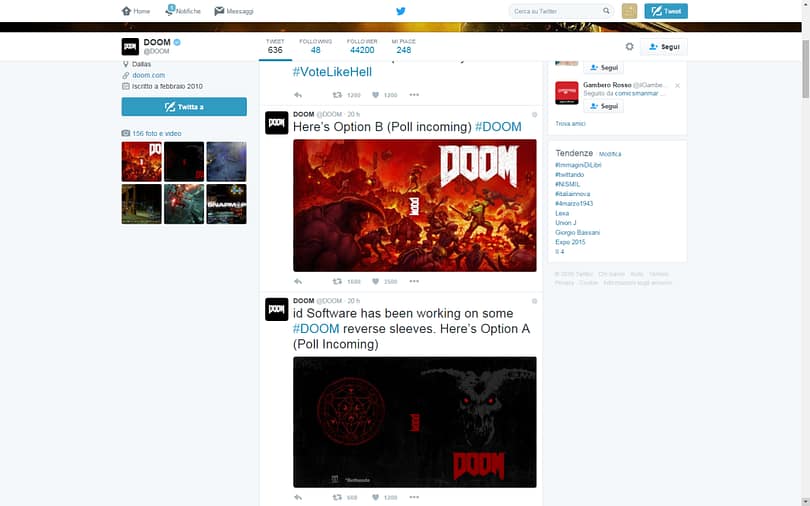Reply to the #VoteLikeHell tweet

pos(298,95)
